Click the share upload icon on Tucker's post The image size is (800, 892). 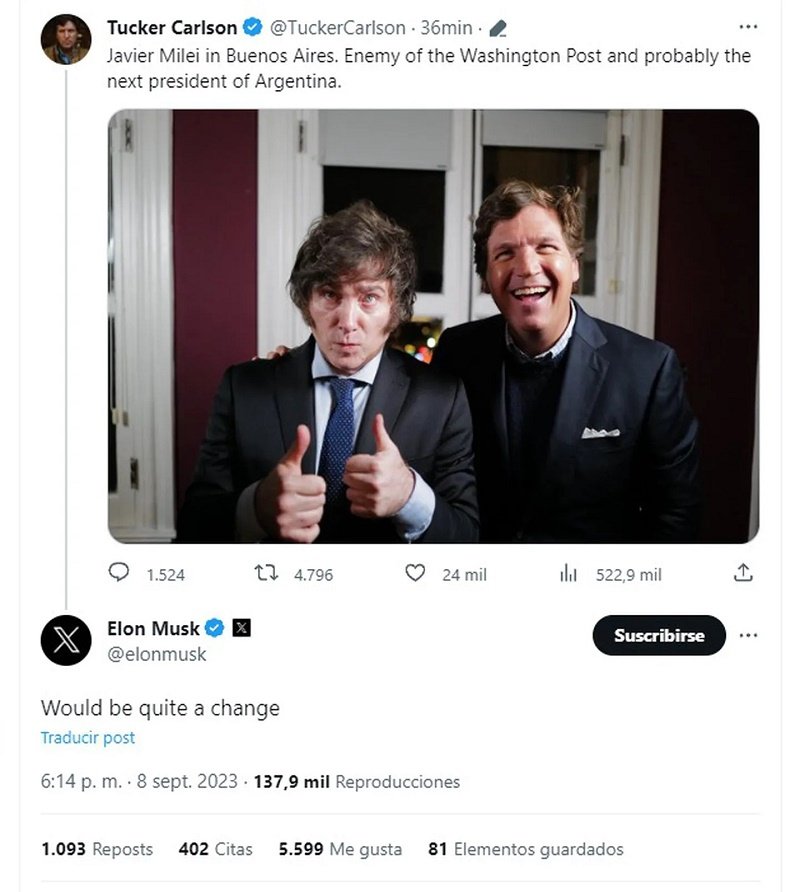tap(742, 573)
